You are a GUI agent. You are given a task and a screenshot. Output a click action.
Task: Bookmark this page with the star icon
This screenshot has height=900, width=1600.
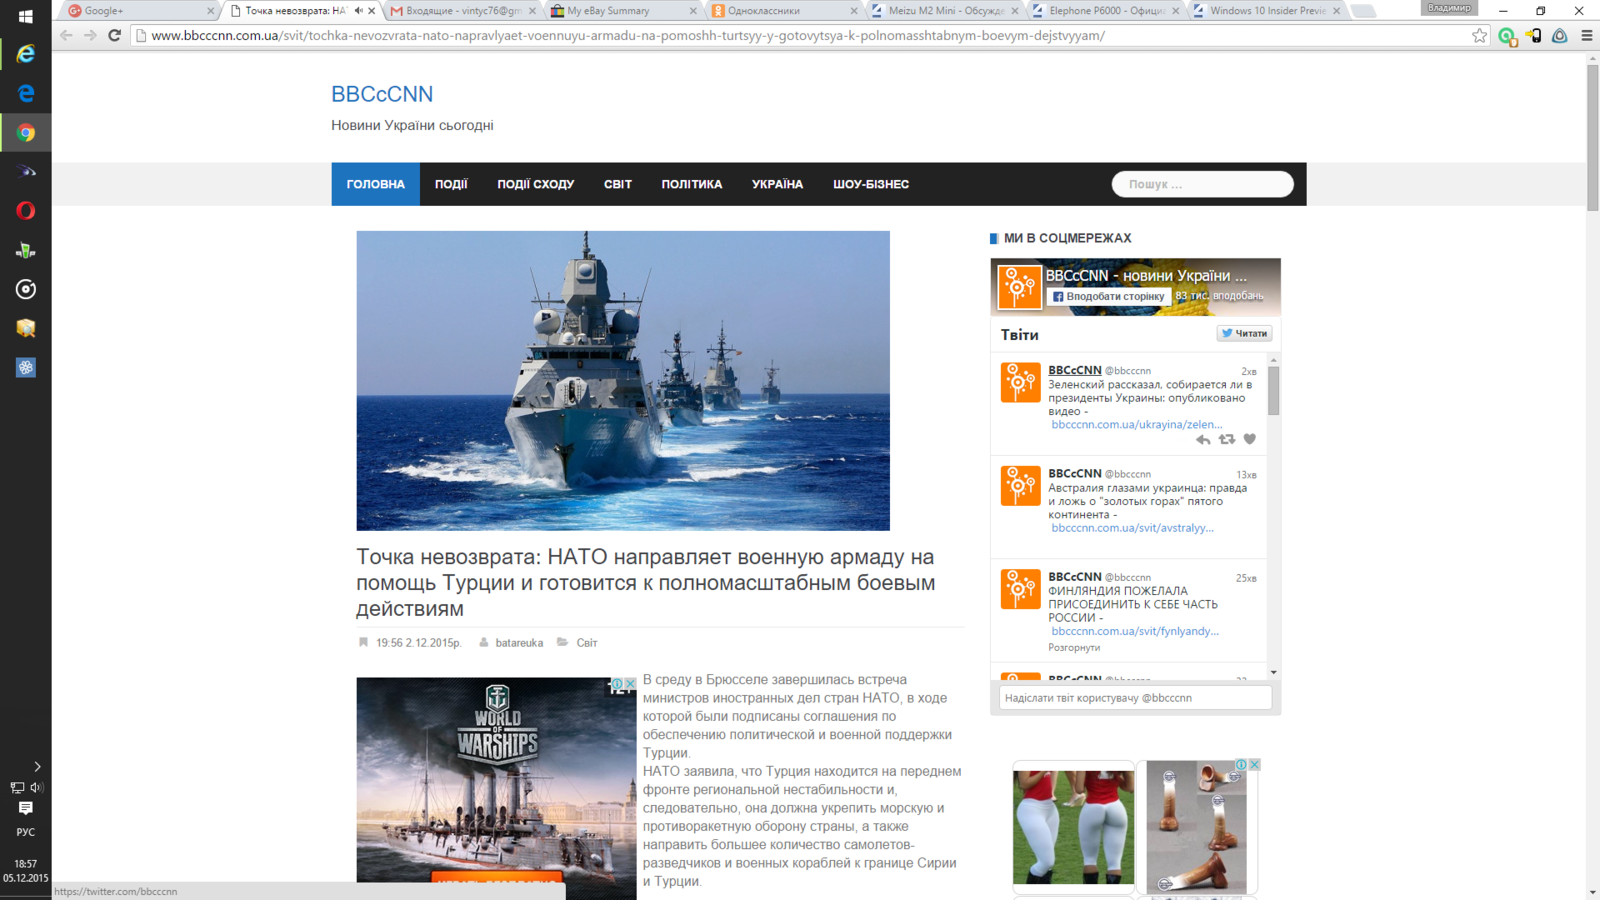tap(1479, 36)
